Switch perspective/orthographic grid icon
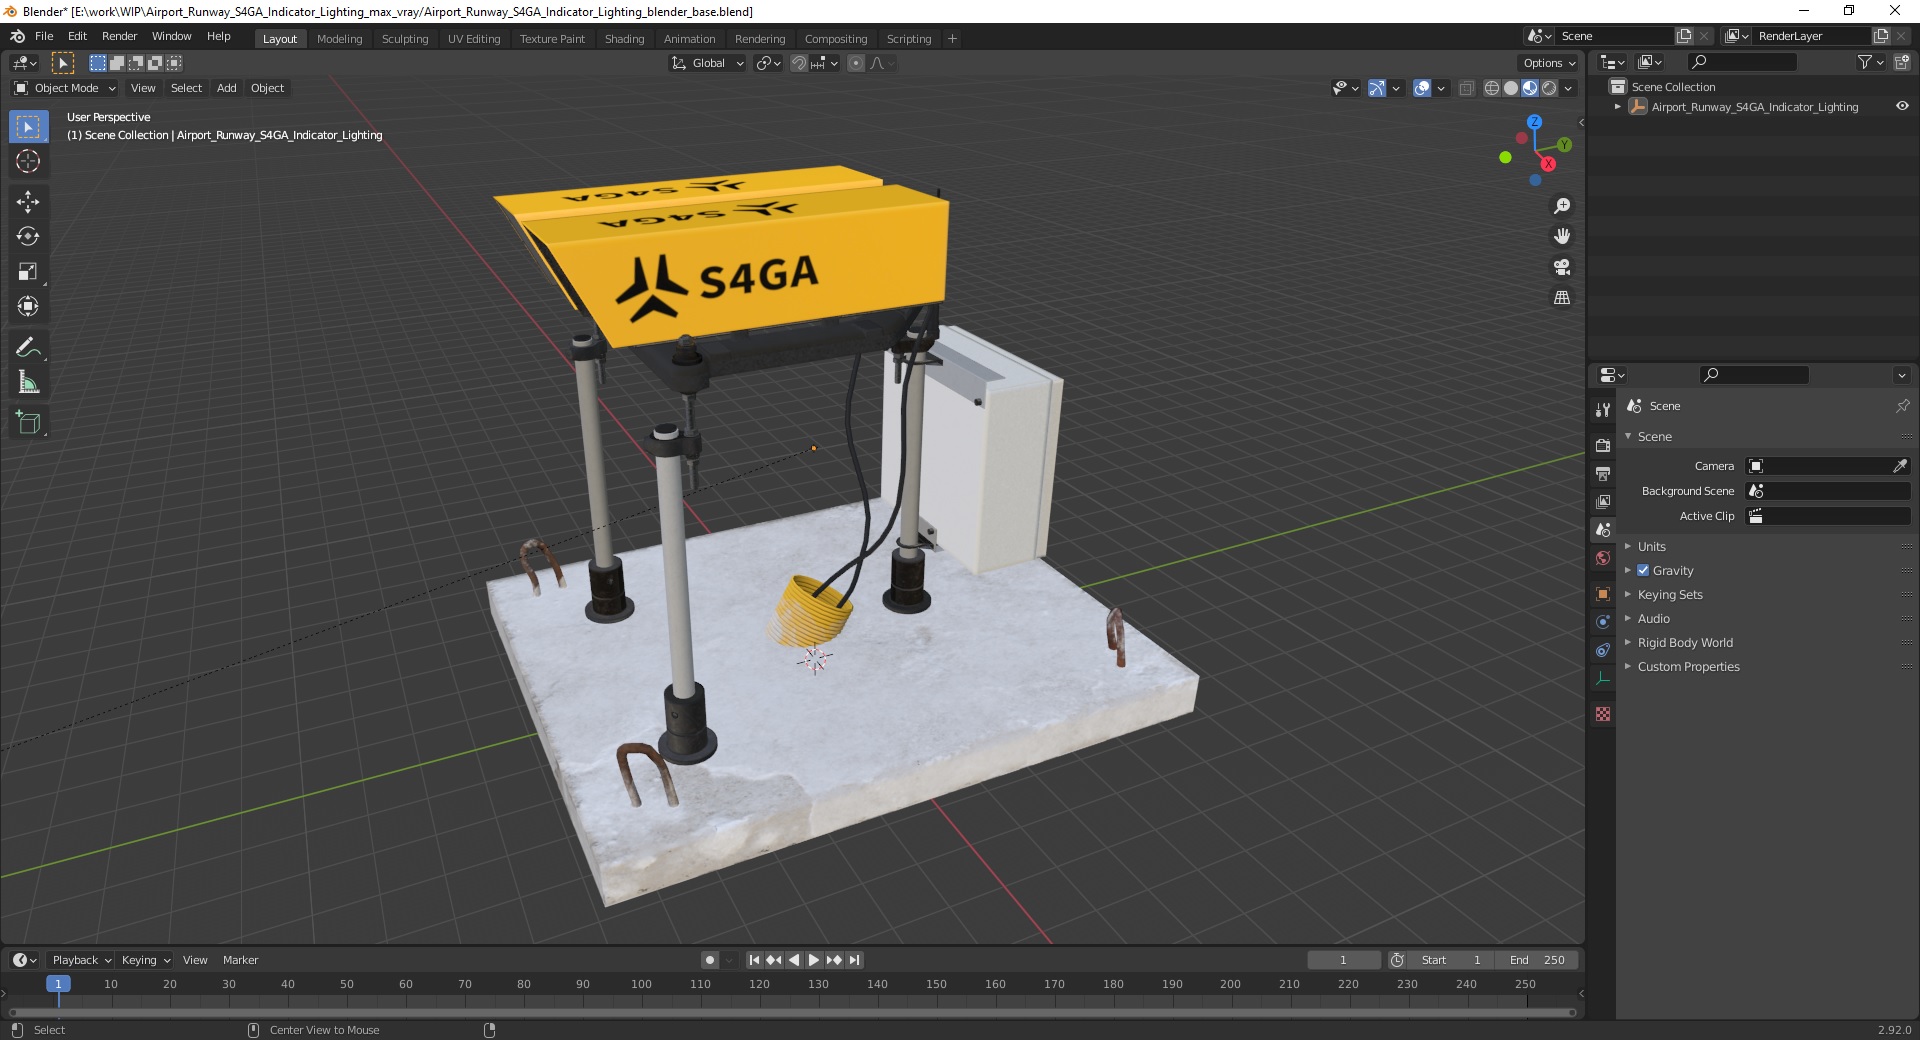This screenshot has width=1920, height=1040. 1561,297
